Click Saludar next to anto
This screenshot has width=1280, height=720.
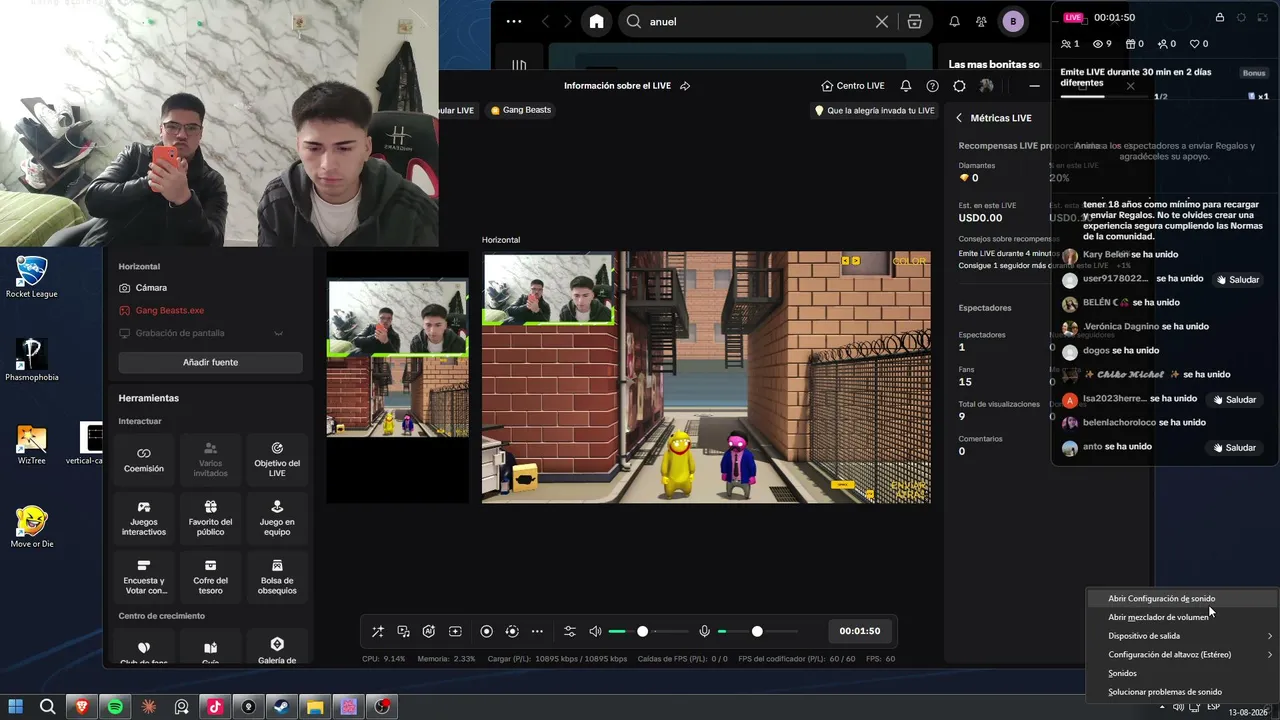(1234, 448)
